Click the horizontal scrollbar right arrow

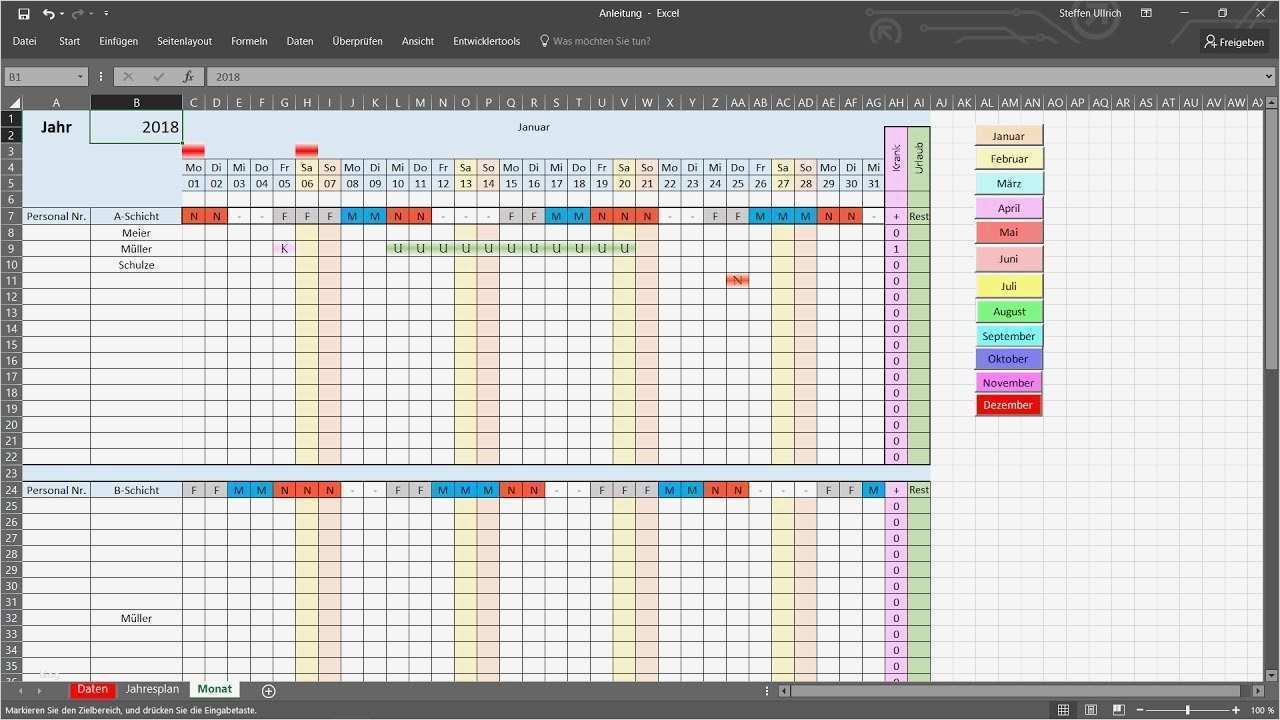[x=1259, y=691]
